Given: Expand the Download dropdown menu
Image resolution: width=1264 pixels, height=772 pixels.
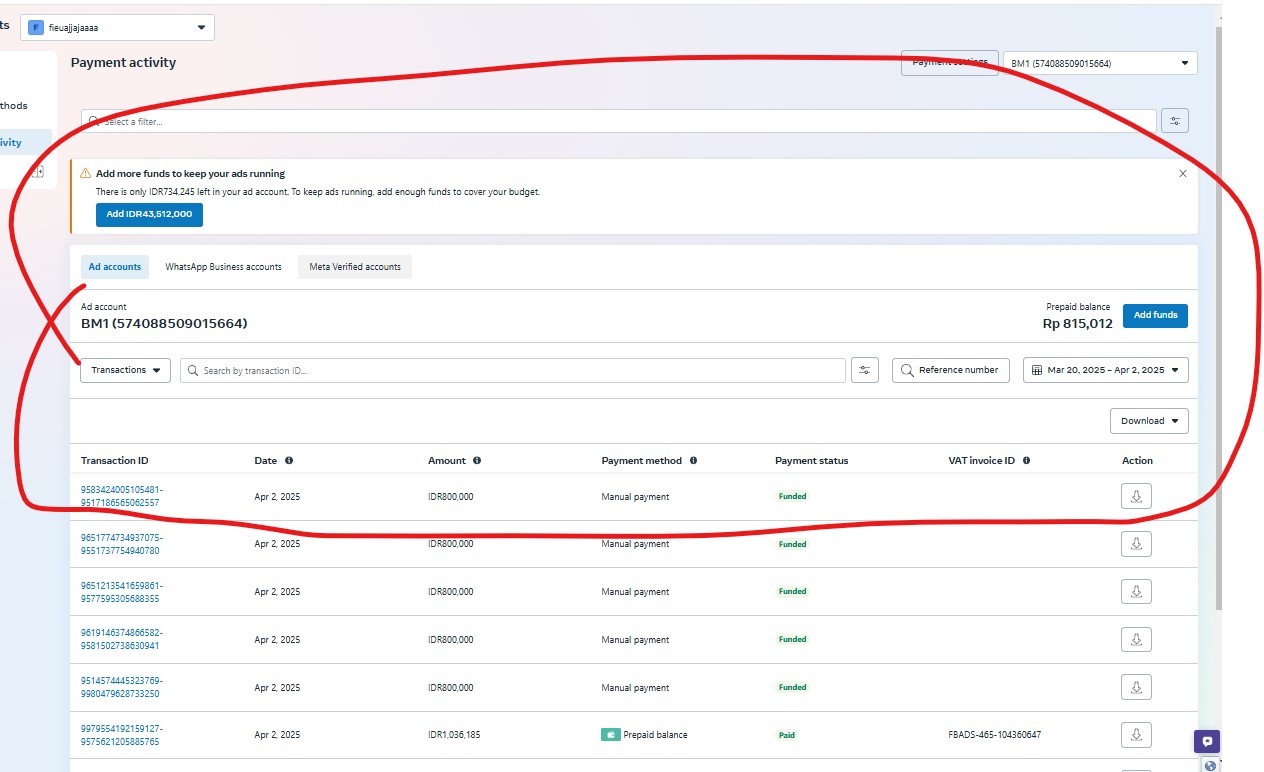Looking at the screenshot, I should coord(1149,421).
